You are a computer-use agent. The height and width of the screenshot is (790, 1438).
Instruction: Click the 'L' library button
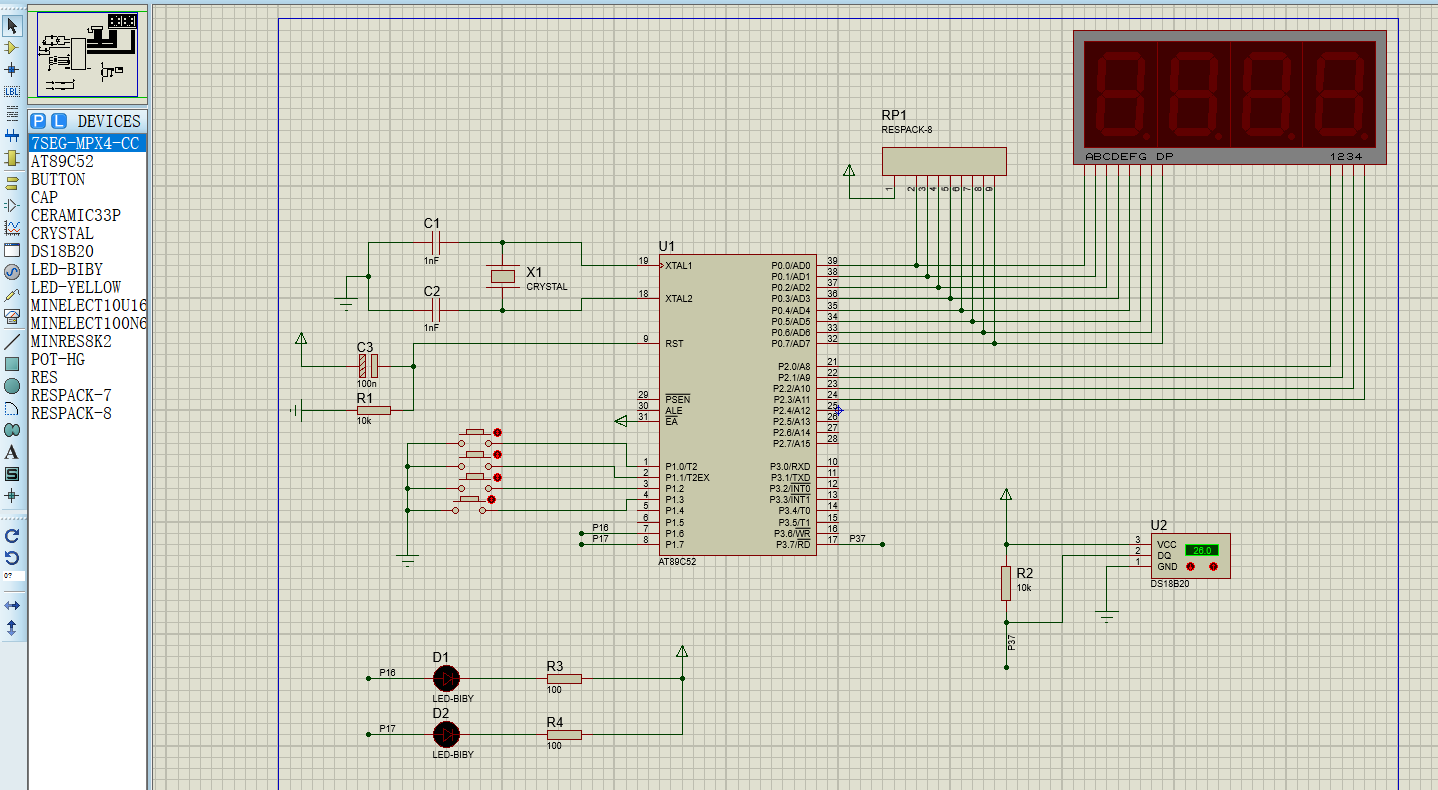(x=59, y=121)
